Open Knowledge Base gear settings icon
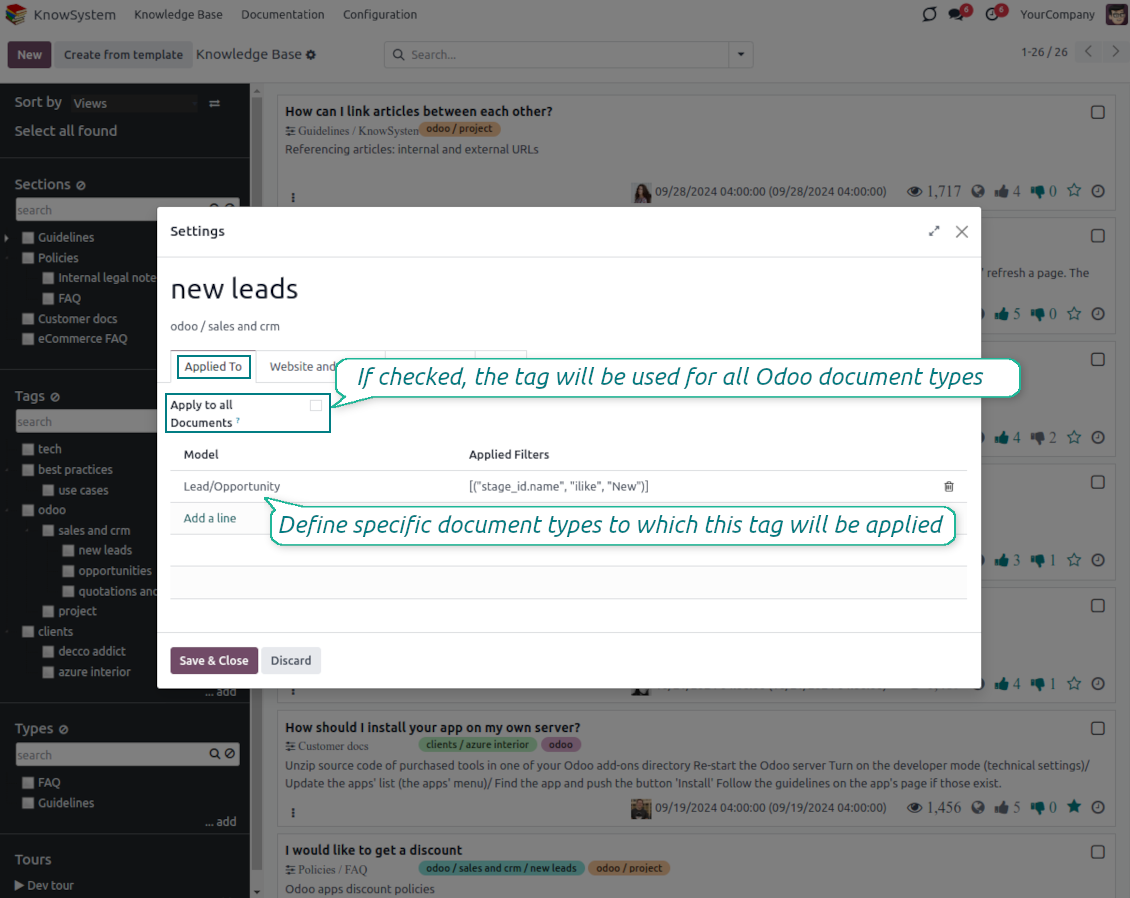 coord(311,55)
